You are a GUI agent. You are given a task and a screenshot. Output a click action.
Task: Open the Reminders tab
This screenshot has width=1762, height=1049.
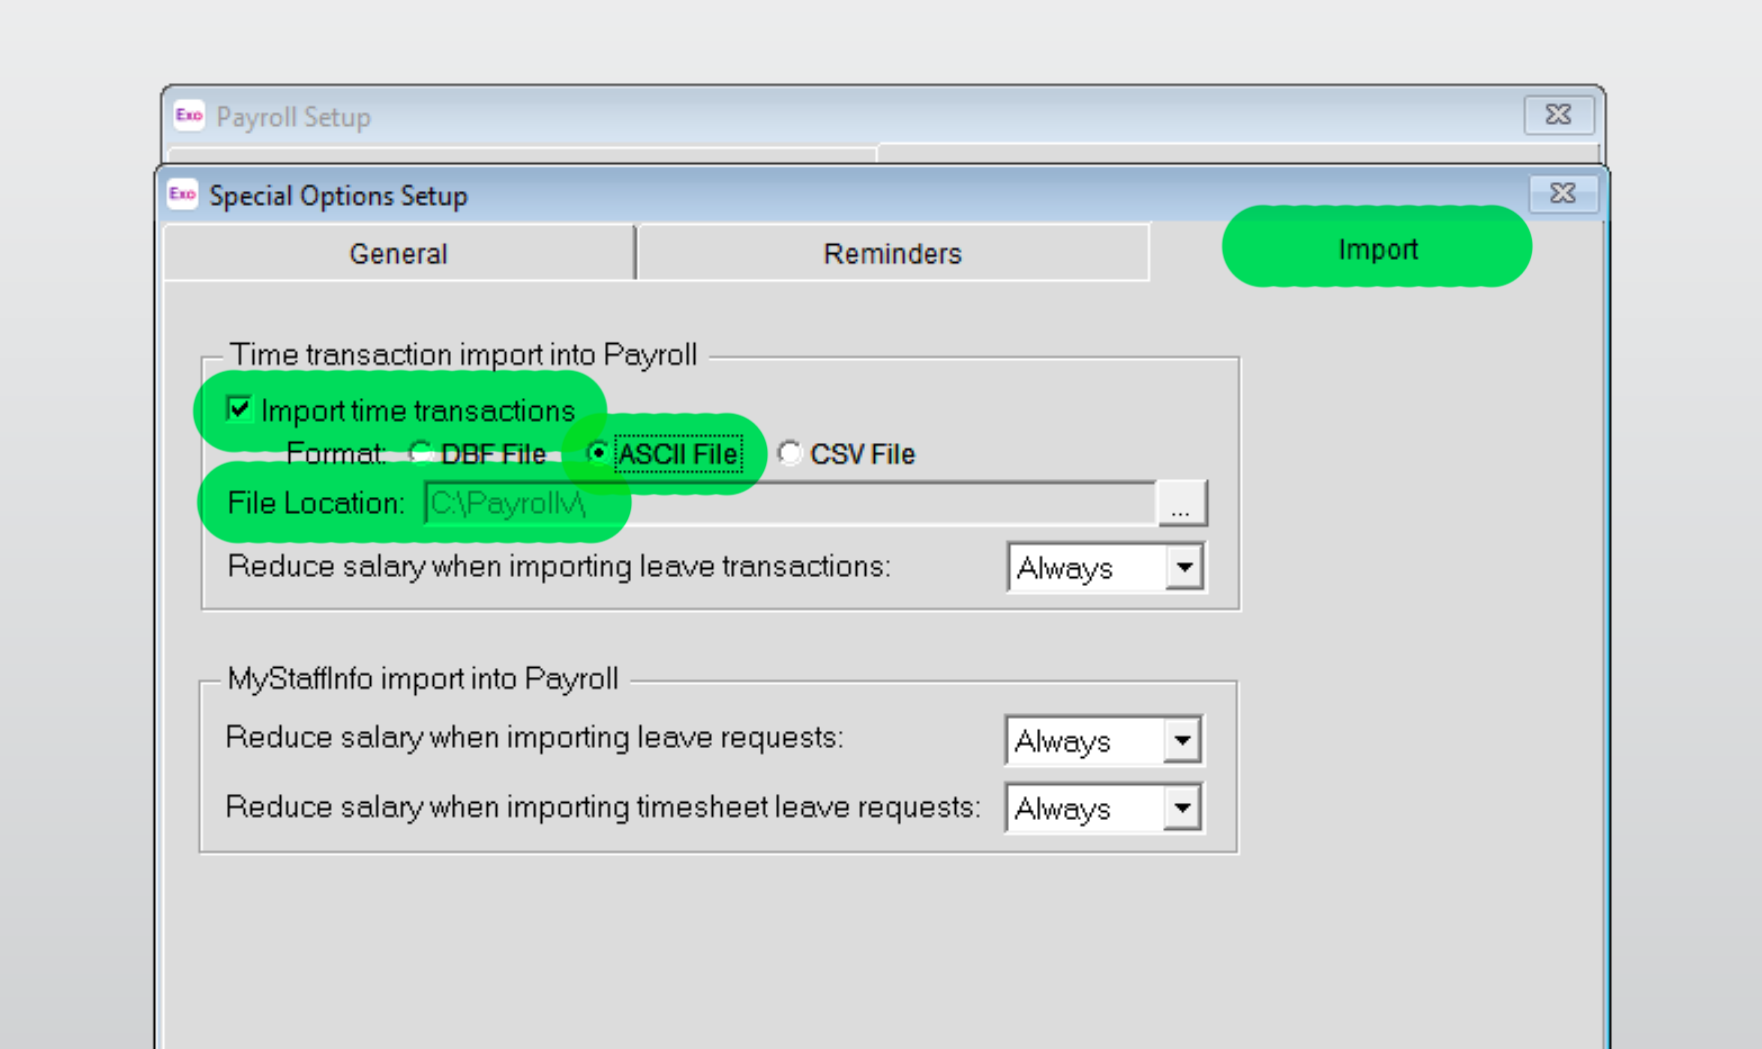tap(891, 254)
